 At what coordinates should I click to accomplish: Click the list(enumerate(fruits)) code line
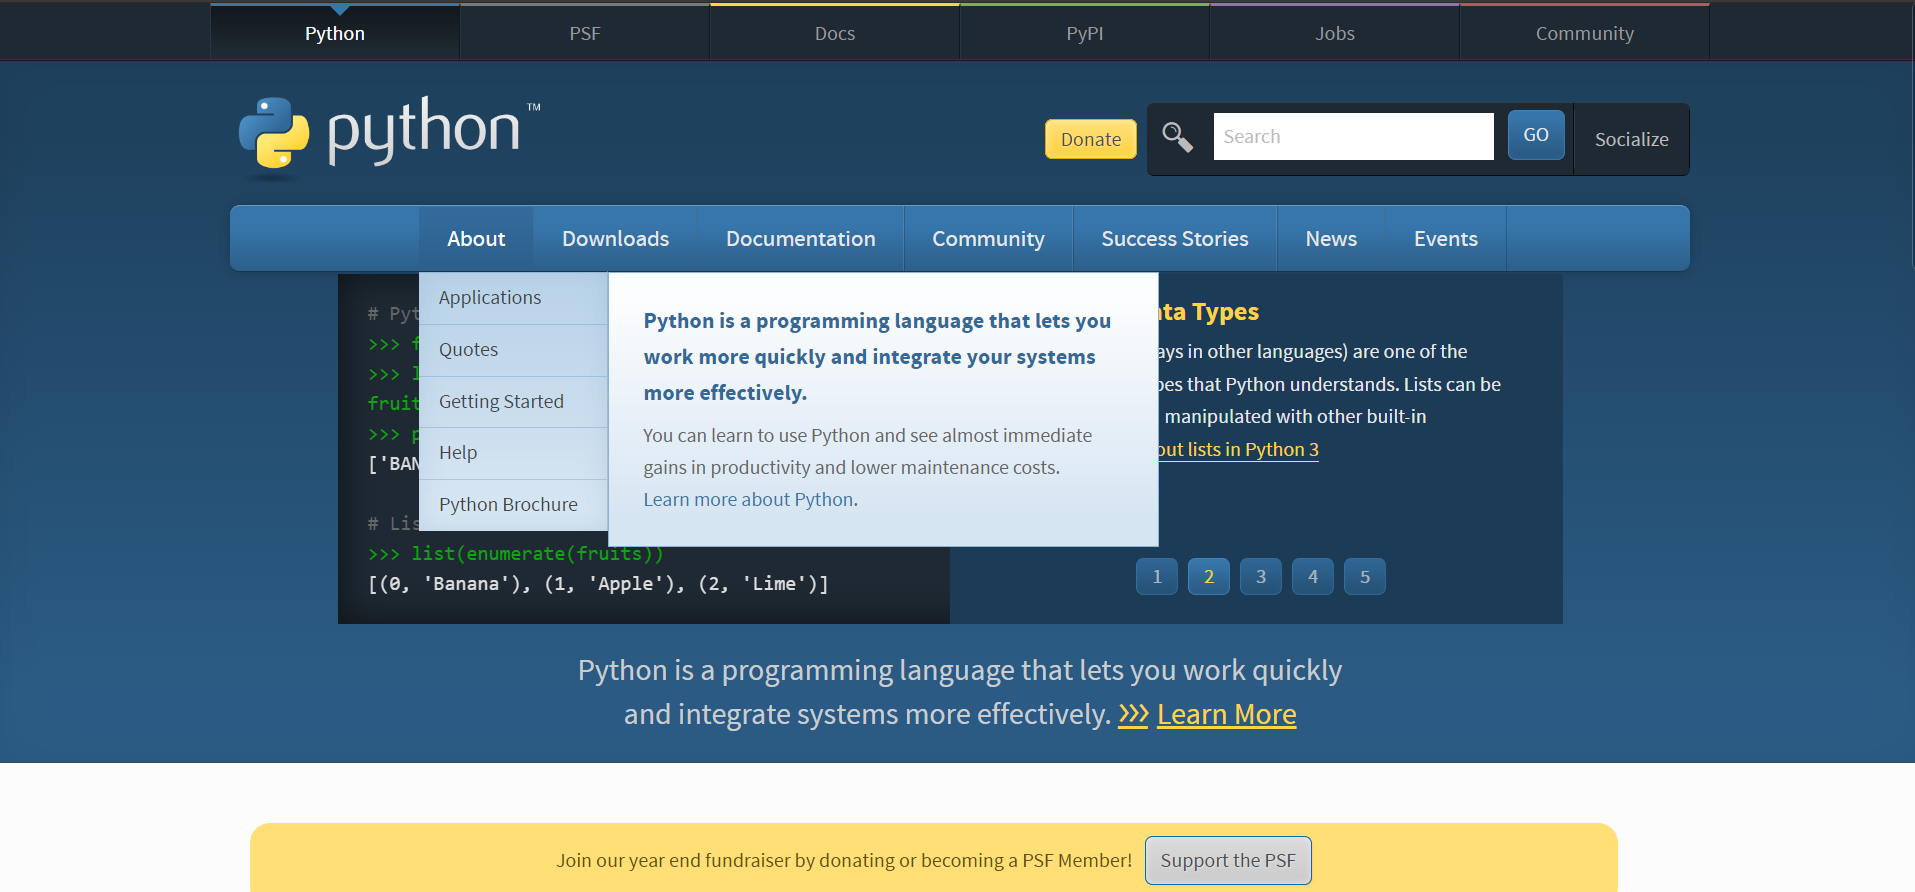(x=516, y=554)
